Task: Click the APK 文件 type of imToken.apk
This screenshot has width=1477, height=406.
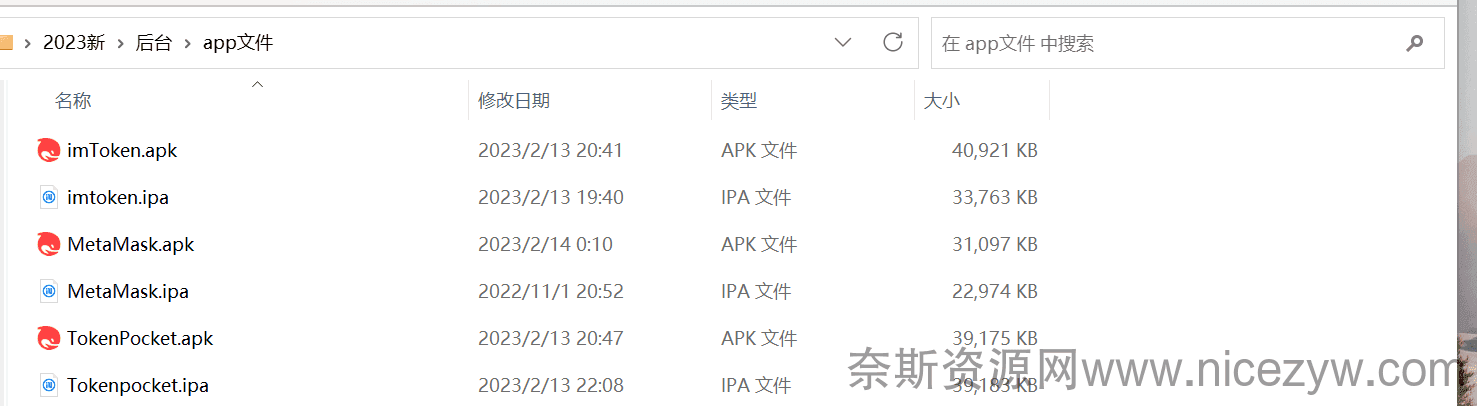Action: point(759,151)
